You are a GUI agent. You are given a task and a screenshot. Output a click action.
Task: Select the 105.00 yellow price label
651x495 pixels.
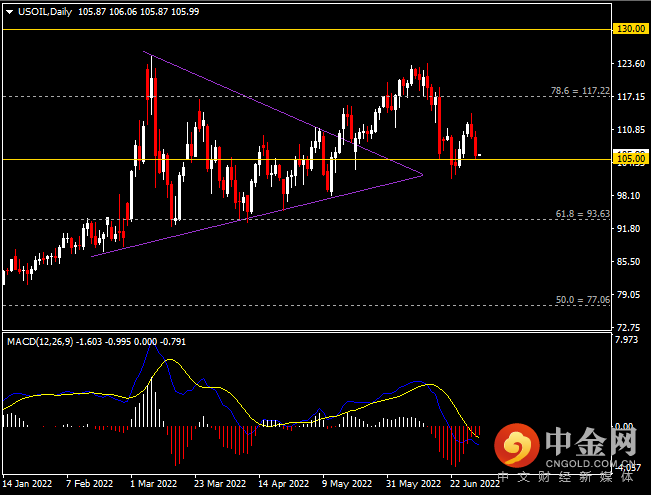(631, 159)
